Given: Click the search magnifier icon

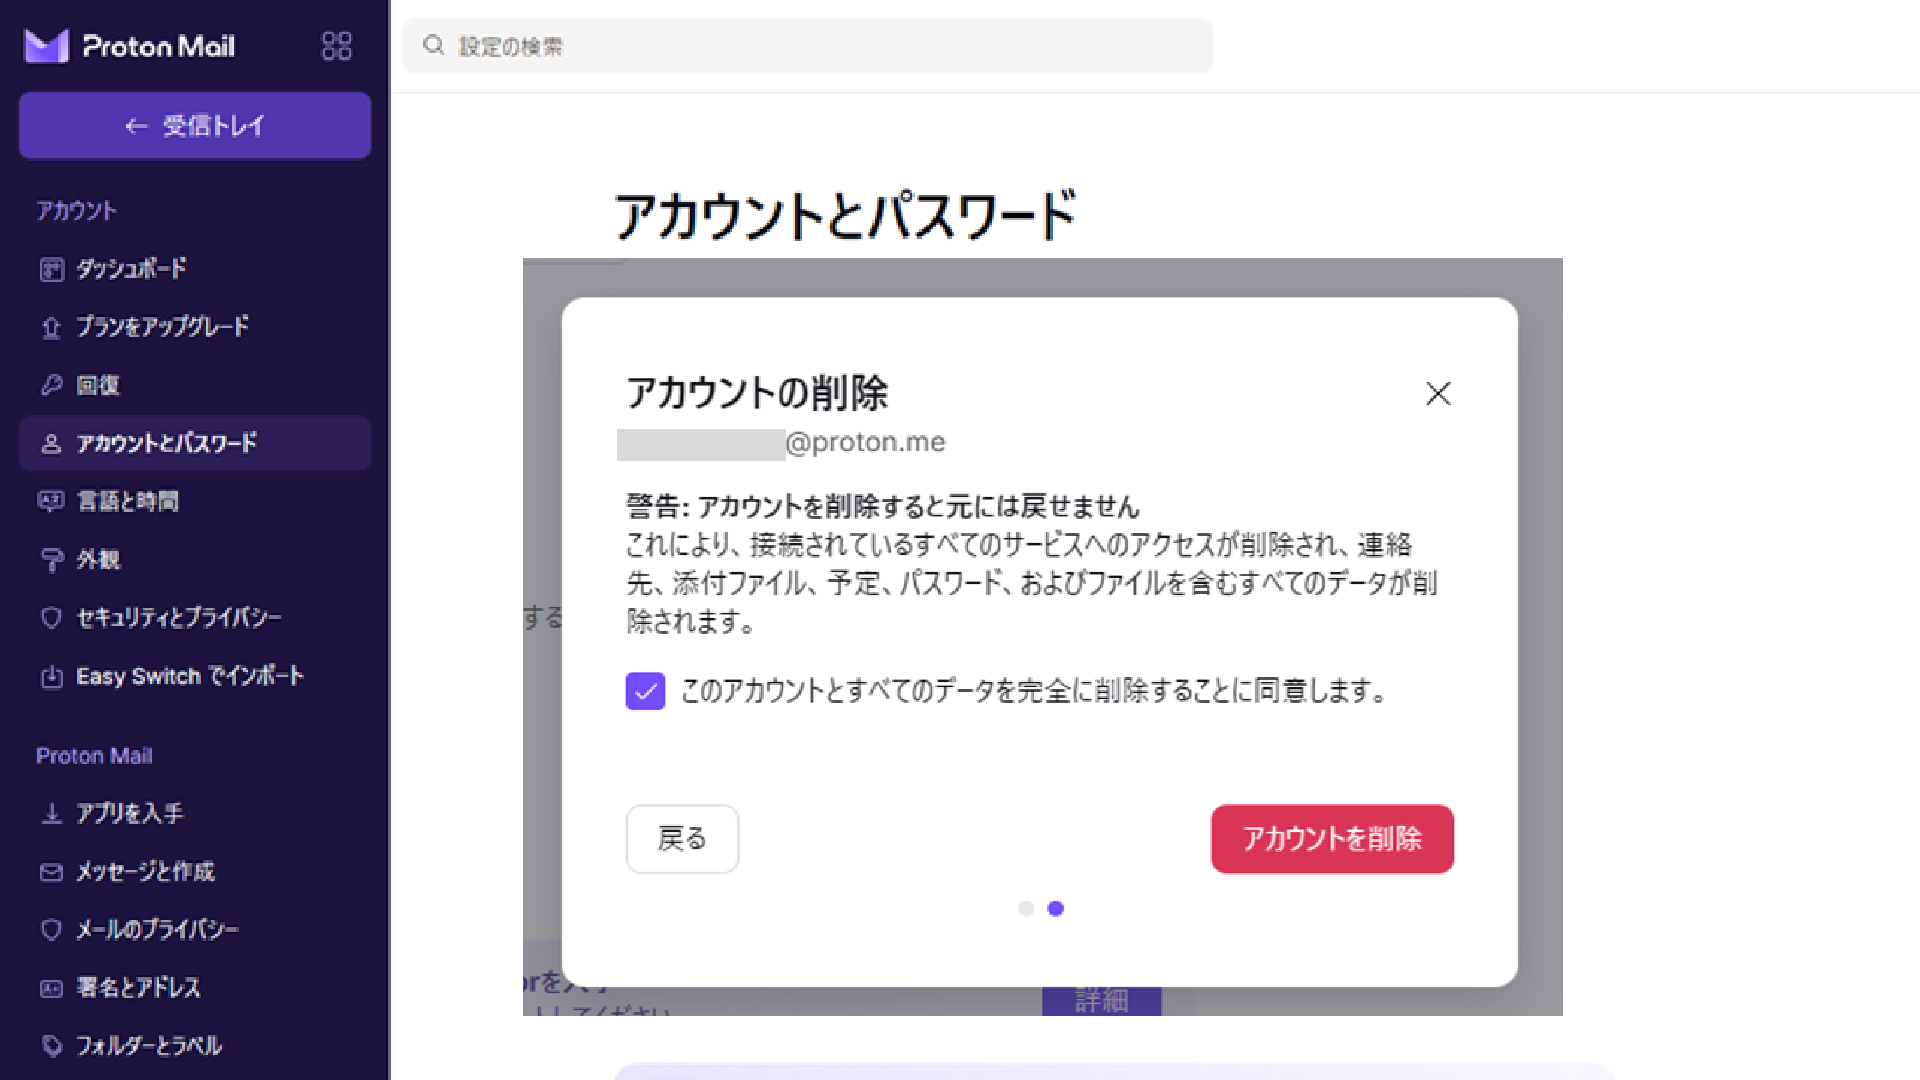Looking at the screenshot, I should 433,45.
